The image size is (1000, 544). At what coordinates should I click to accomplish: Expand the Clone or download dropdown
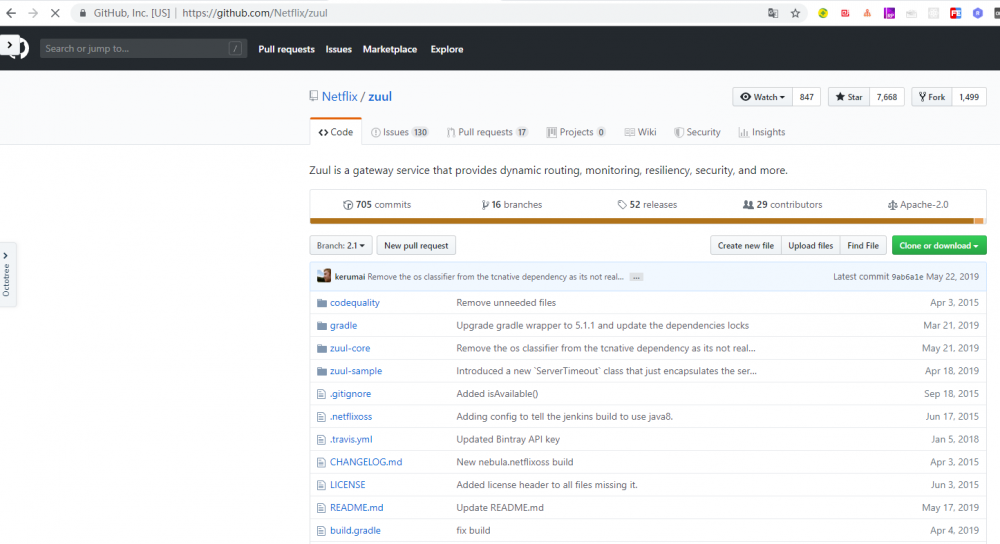(939, 245)
